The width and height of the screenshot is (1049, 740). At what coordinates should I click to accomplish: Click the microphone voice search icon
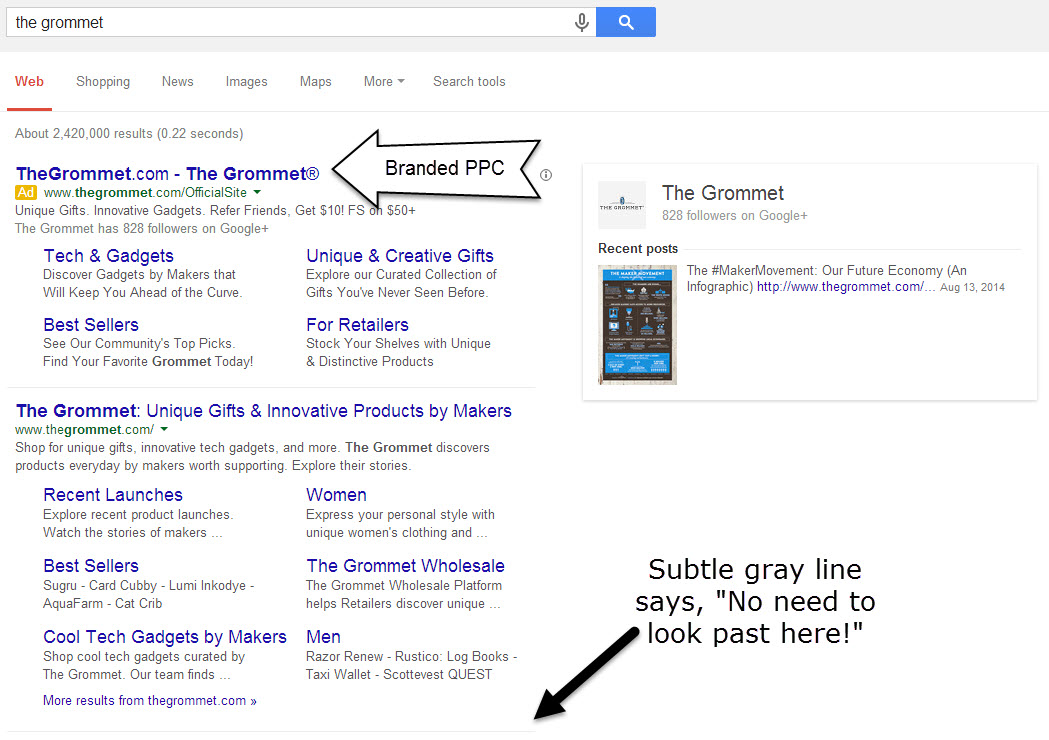[x=581, y=22]
